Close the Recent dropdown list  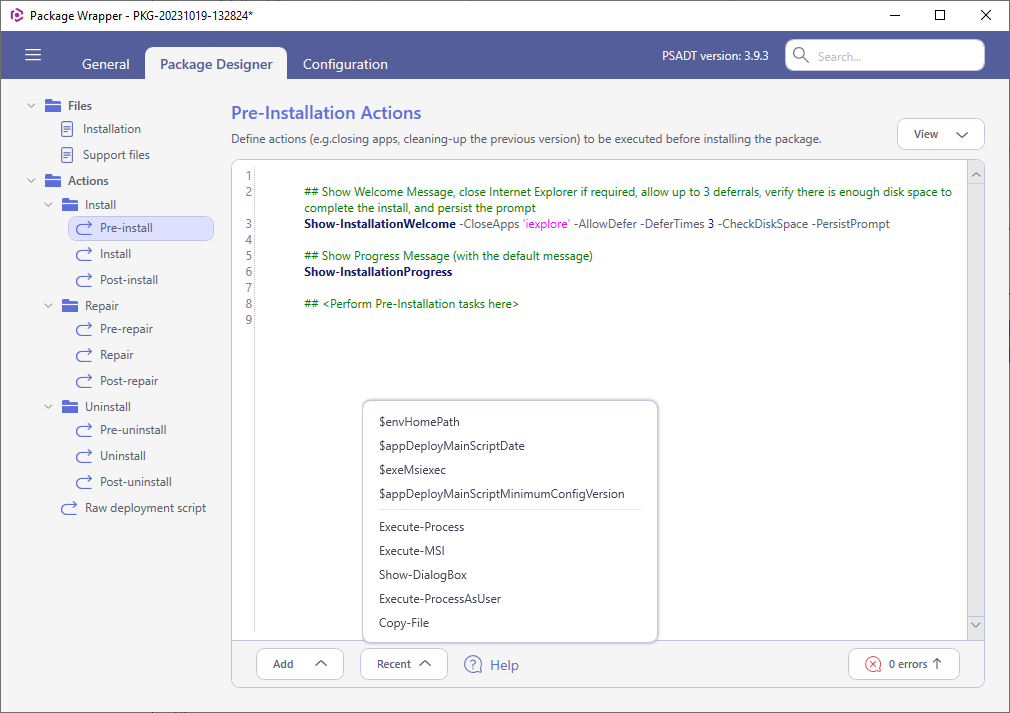(x=403, y=664)
